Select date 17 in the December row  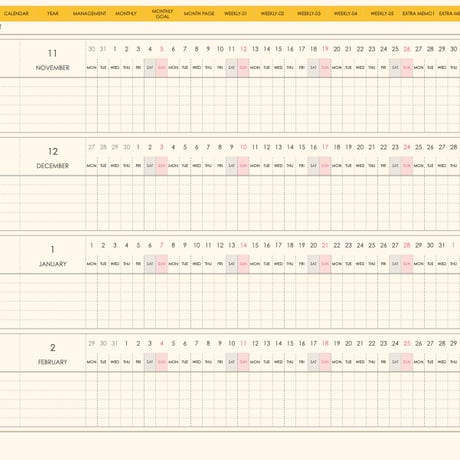325,147
